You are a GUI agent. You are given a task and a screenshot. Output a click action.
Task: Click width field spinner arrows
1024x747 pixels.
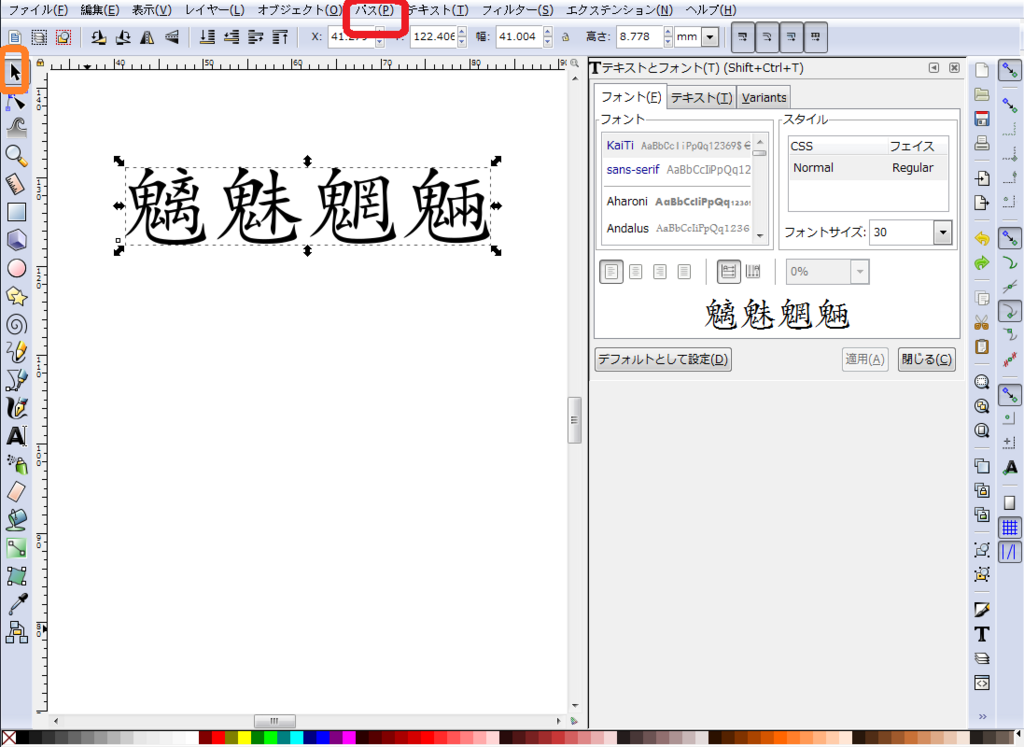[x=547, y=37]
